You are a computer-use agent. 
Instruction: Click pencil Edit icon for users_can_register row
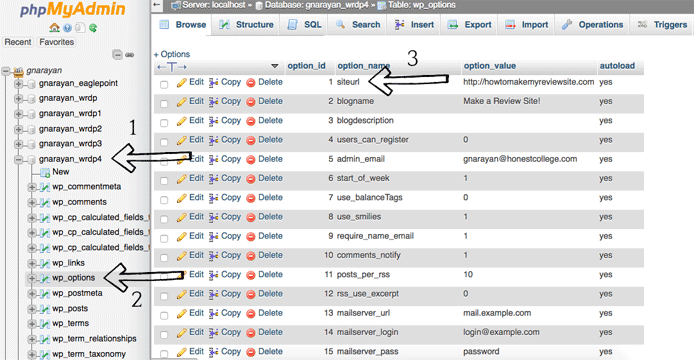(181, 140)
